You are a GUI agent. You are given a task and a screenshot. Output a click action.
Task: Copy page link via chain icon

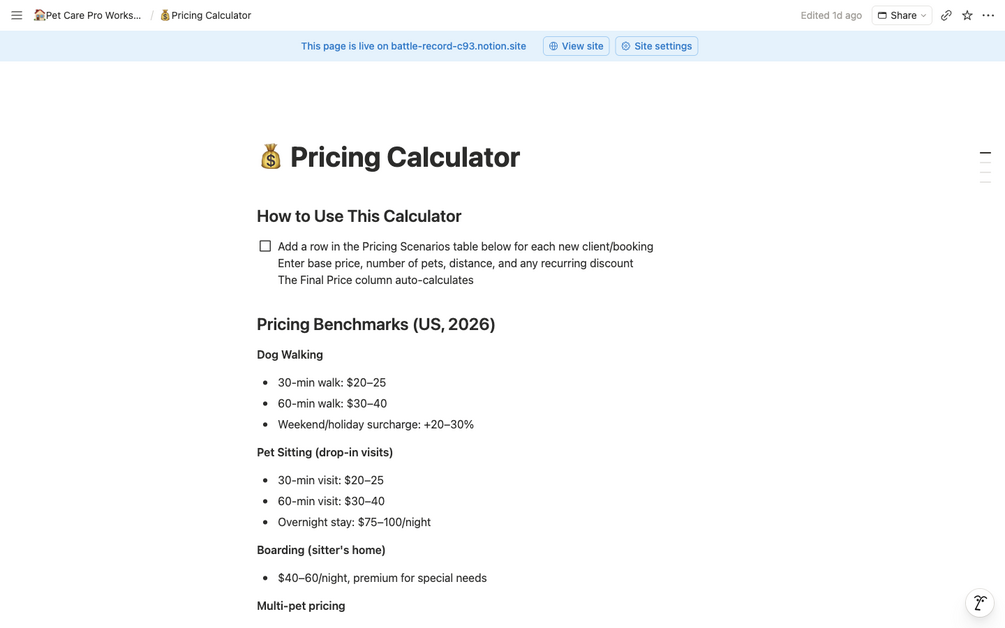point(946,15)
